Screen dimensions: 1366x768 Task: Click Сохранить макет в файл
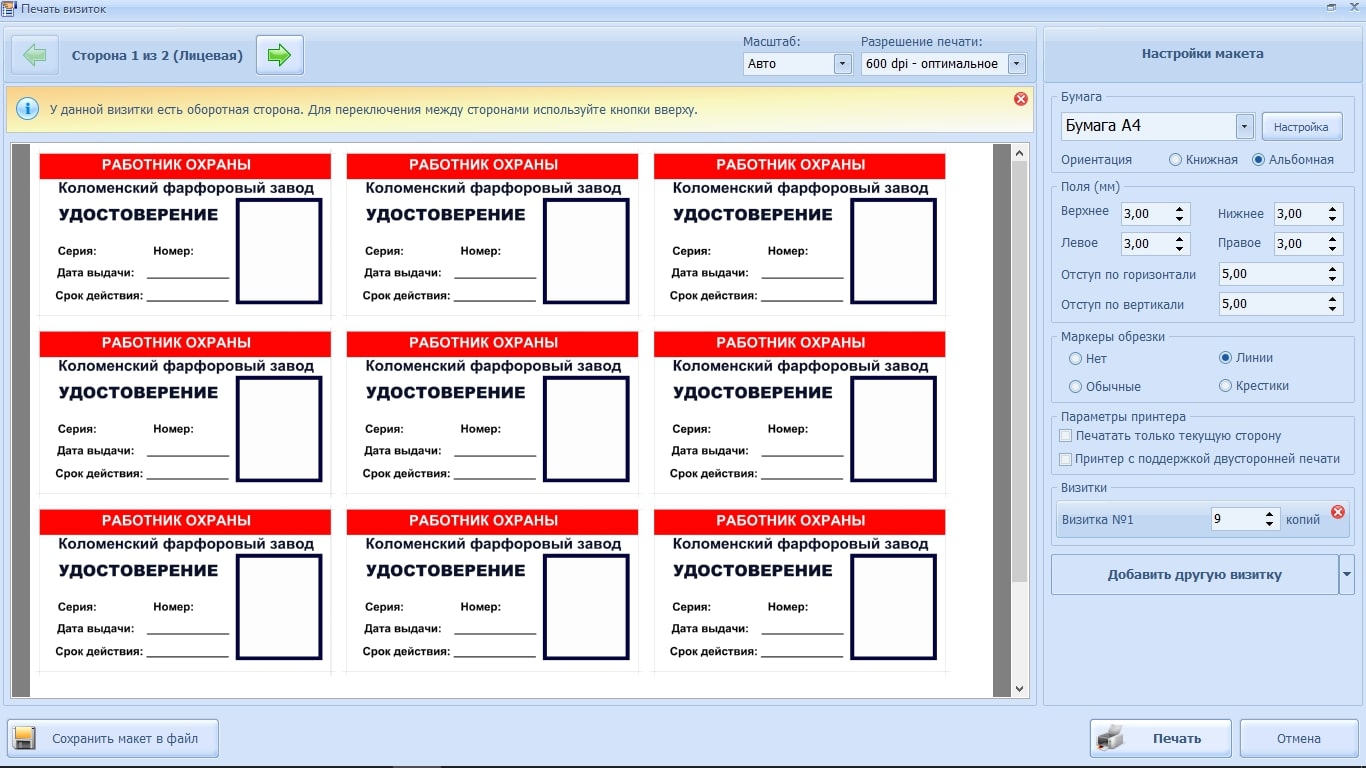click(x=113, y=739)
